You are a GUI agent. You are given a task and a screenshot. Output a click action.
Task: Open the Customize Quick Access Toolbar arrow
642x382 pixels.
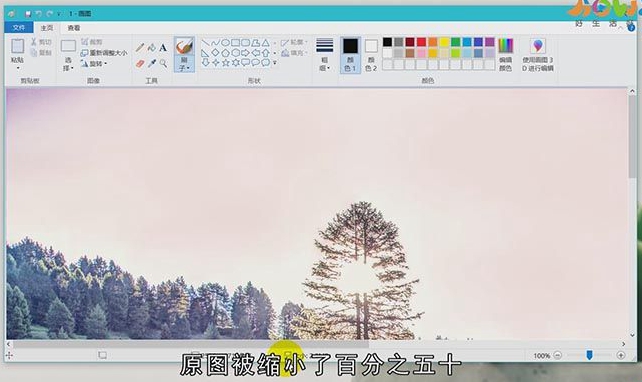59,14
